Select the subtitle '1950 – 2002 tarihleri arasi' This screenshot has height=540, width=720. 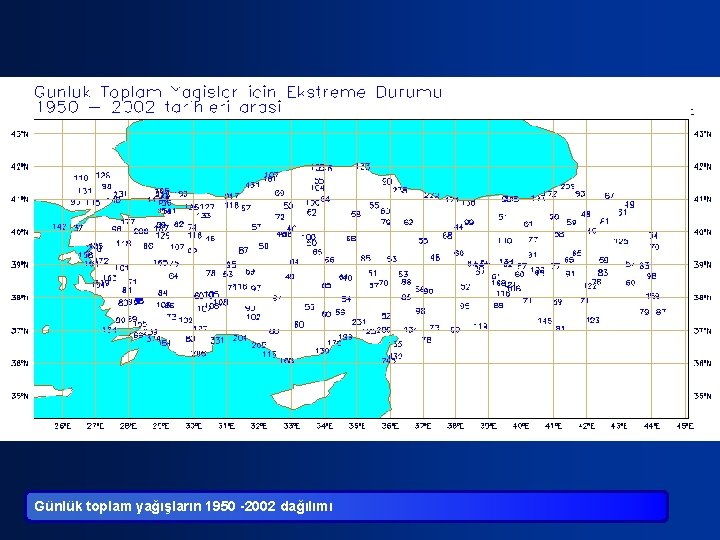tap(158, 107)
